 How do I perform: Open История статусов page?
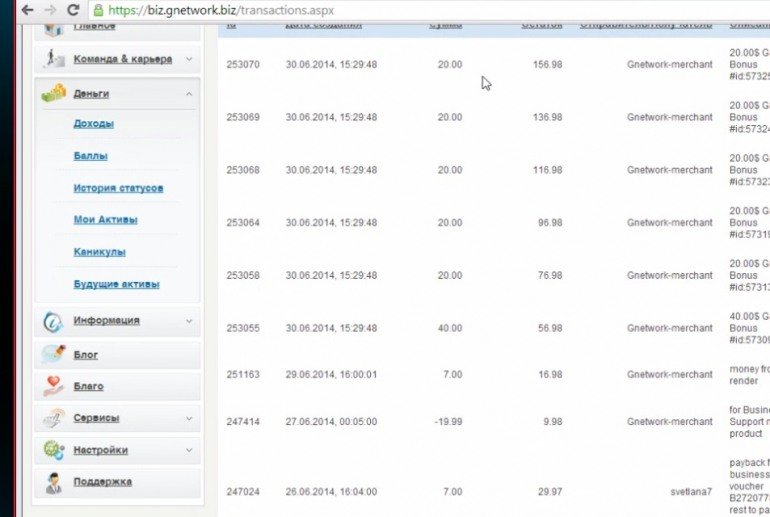click(118, 188)
